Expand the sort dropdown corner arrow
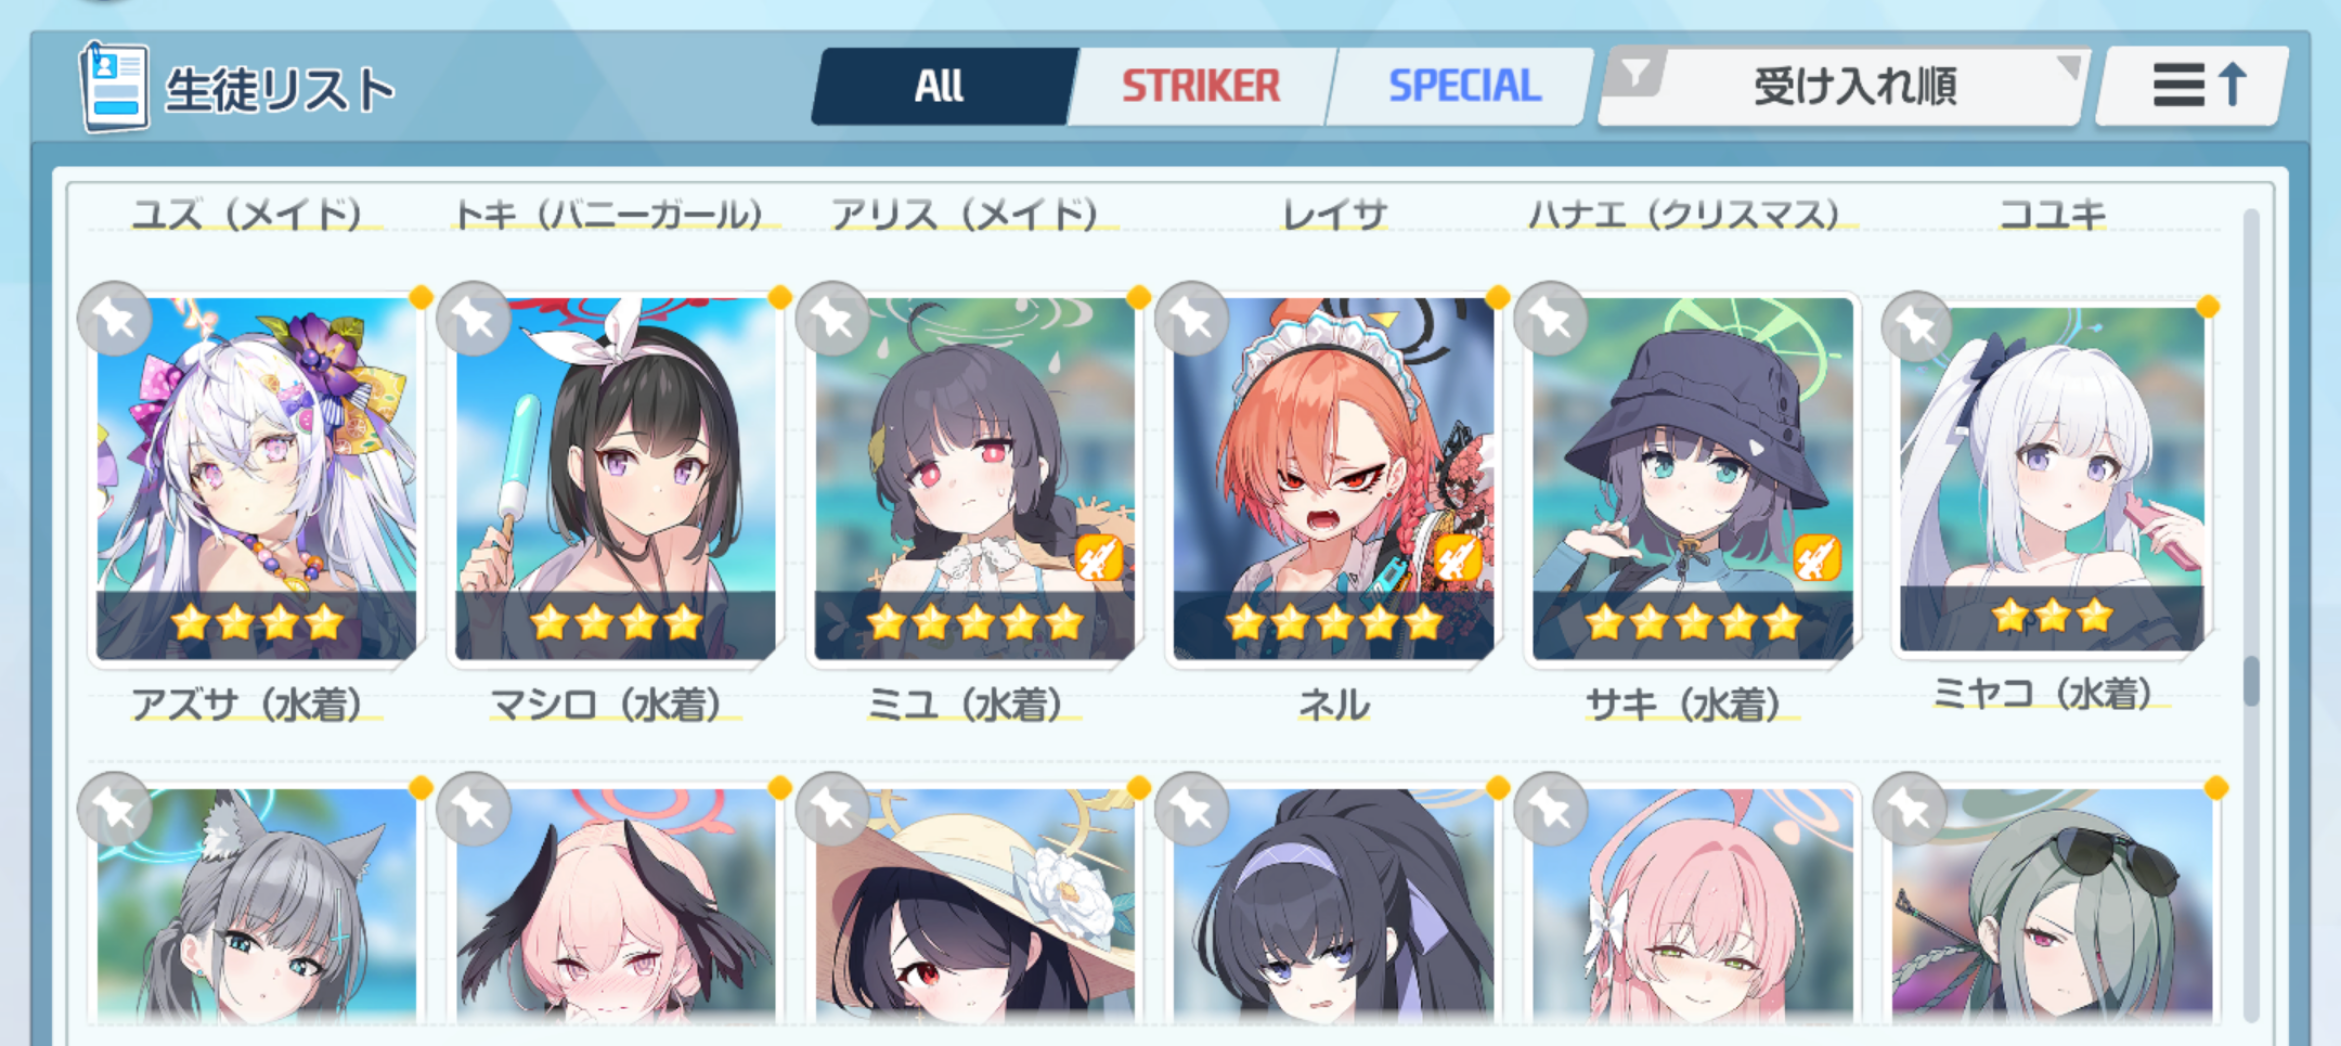Image resolution: width=2341 pixels, height=1046 pixels. tap(2068, 67)
